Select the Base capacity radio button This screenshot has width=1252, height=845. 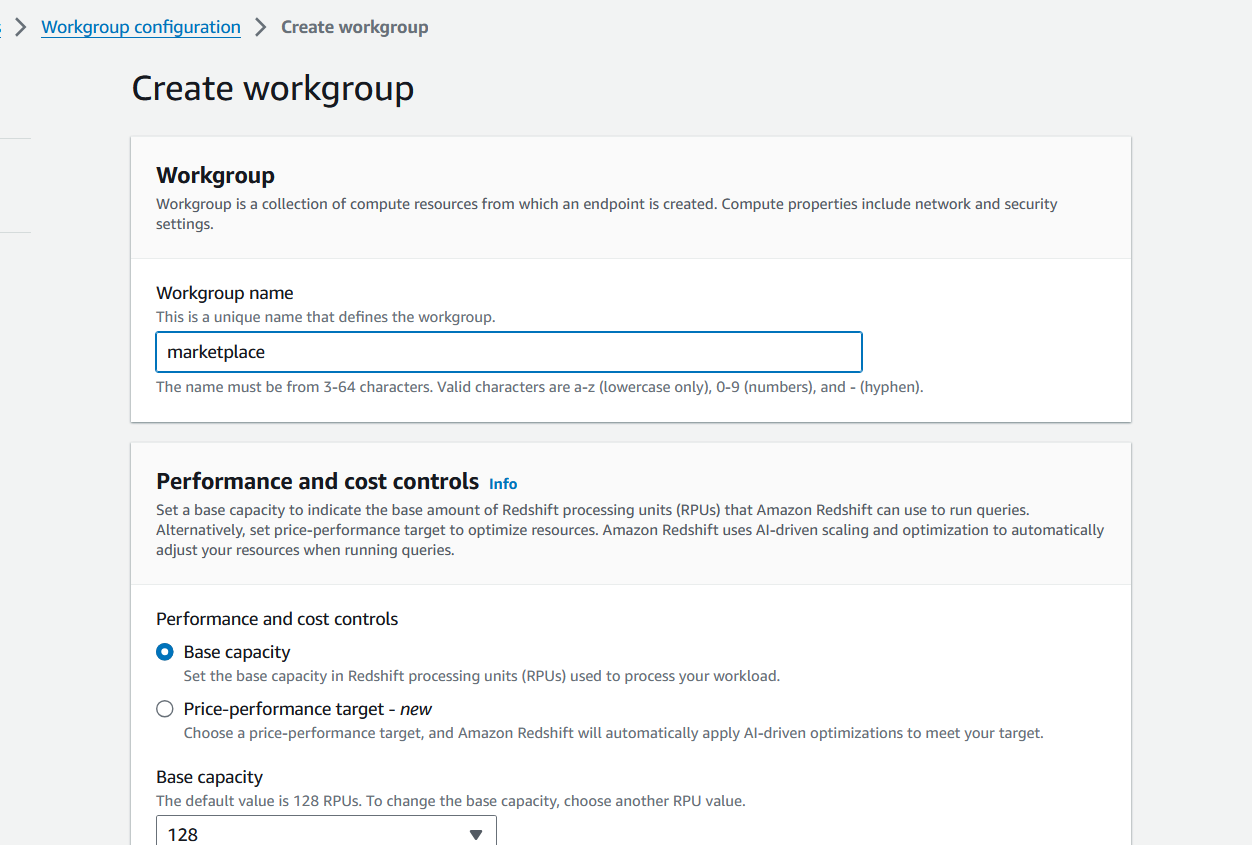165,652
